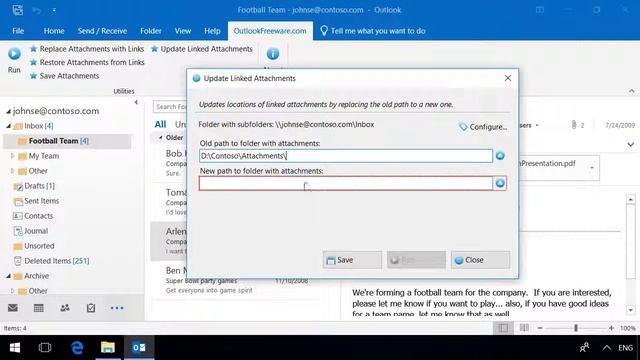Expand the My Team folder
640x360 pixels.
[12, 156]
